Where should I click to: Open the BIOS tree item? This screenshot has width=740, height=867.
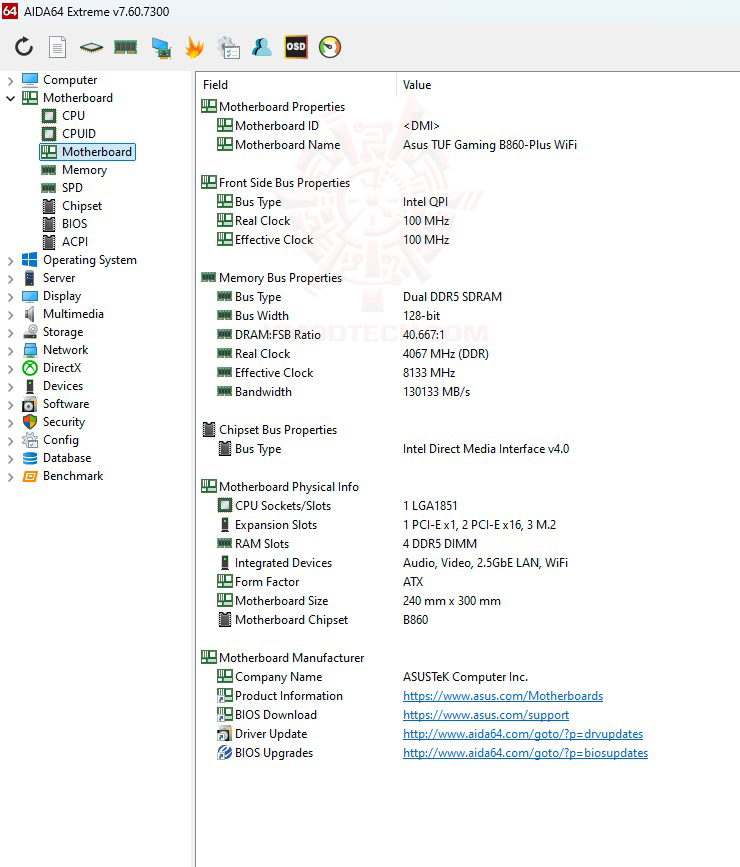(x=74, y=224)
